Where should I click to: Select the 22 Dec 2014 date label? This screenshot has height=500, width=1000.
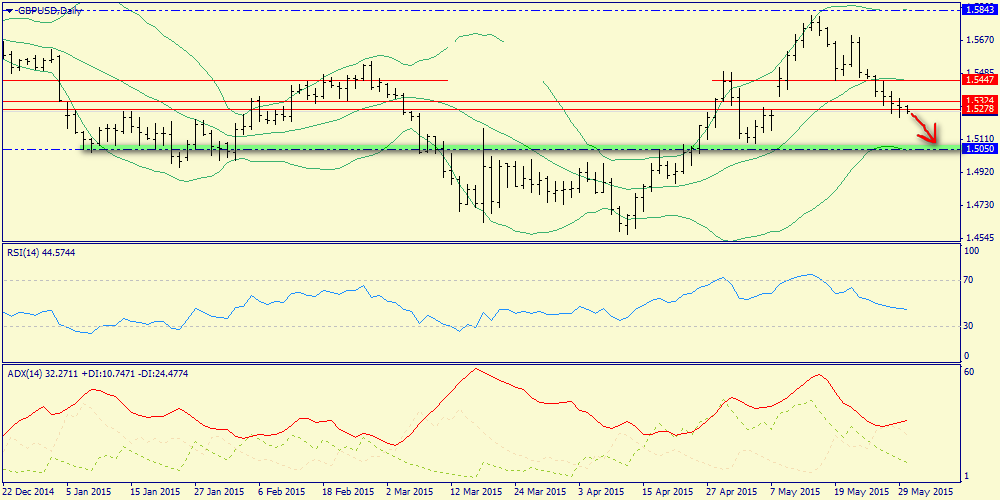coord(29,492)
